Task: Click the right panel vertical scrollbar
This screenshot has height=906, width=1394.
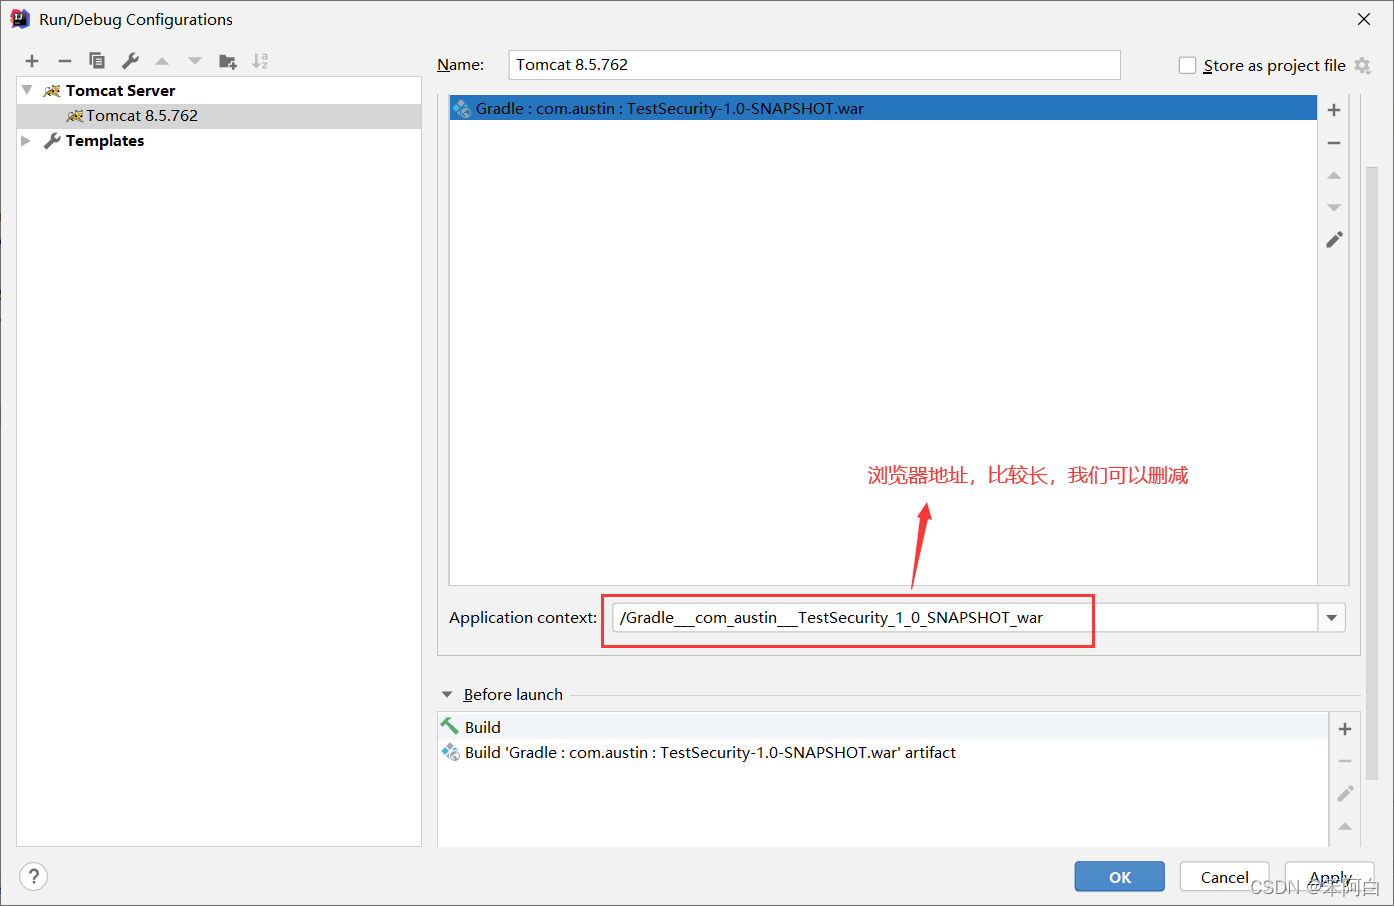Action: [x=1372, y=472]
